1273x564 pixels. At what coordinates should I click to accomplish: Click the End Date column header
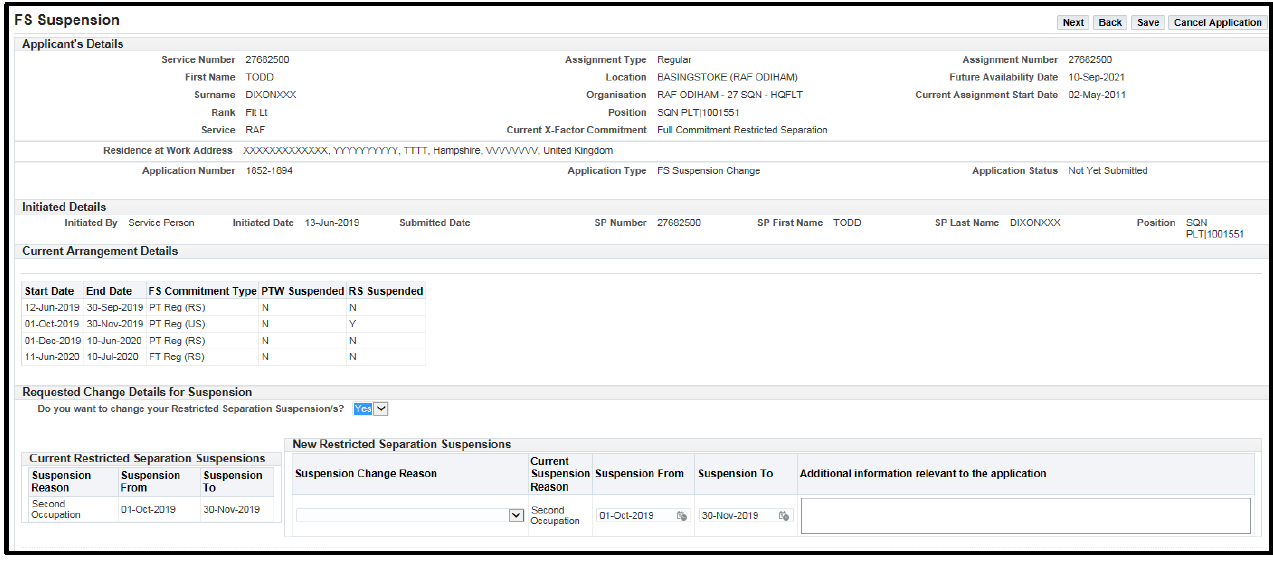[x=109, y=291]
